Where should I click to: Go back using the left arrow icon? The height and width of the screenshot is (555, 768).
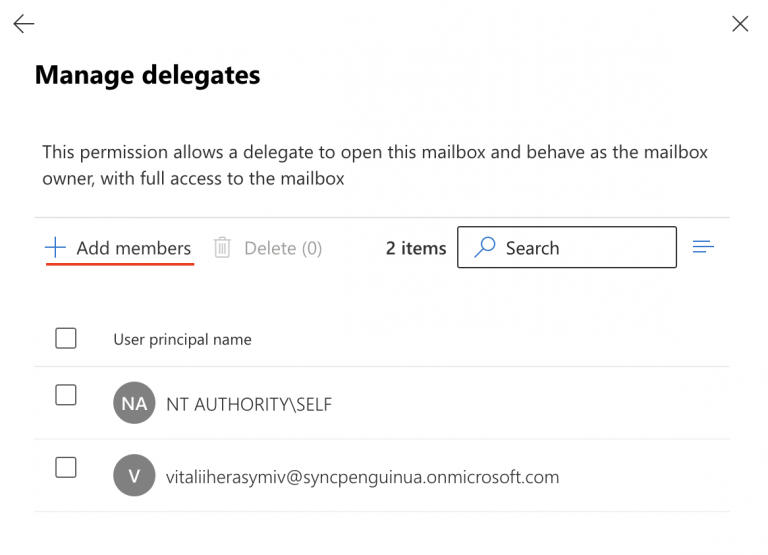point(24,24)
